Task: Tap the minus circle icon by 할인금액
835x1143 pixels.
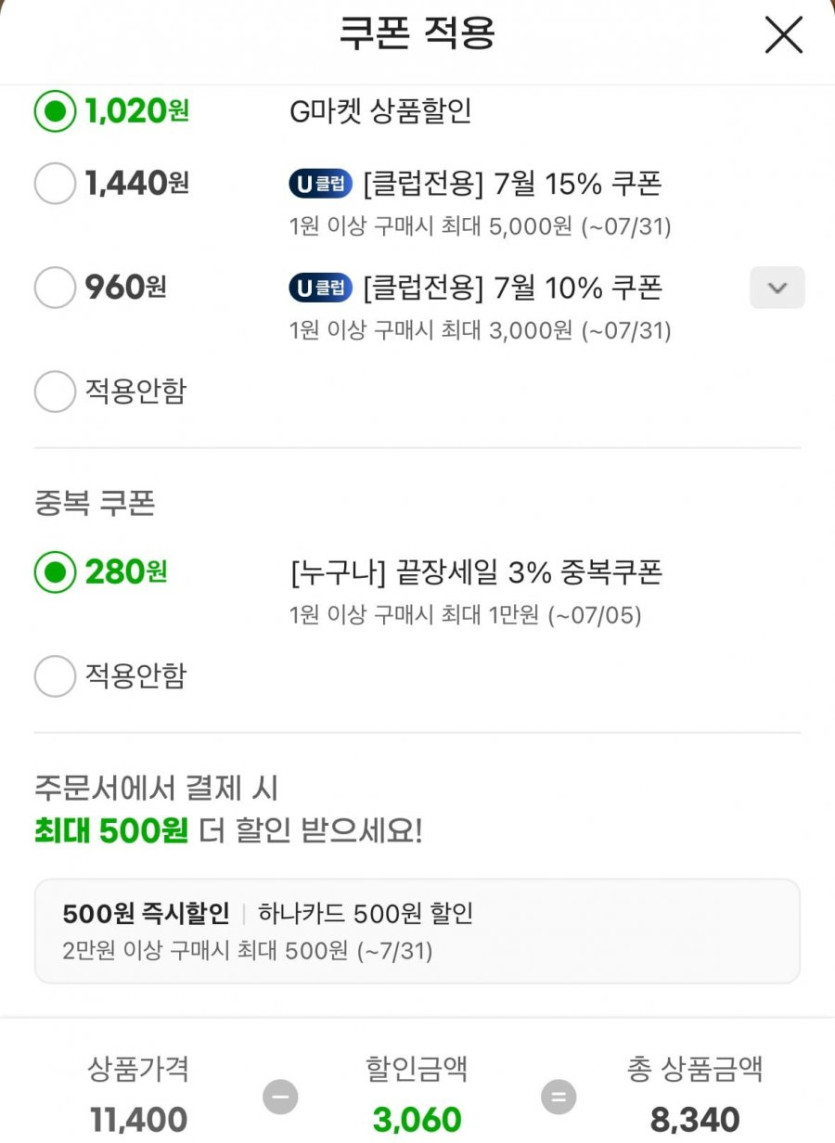Action: pos(280,1097)
